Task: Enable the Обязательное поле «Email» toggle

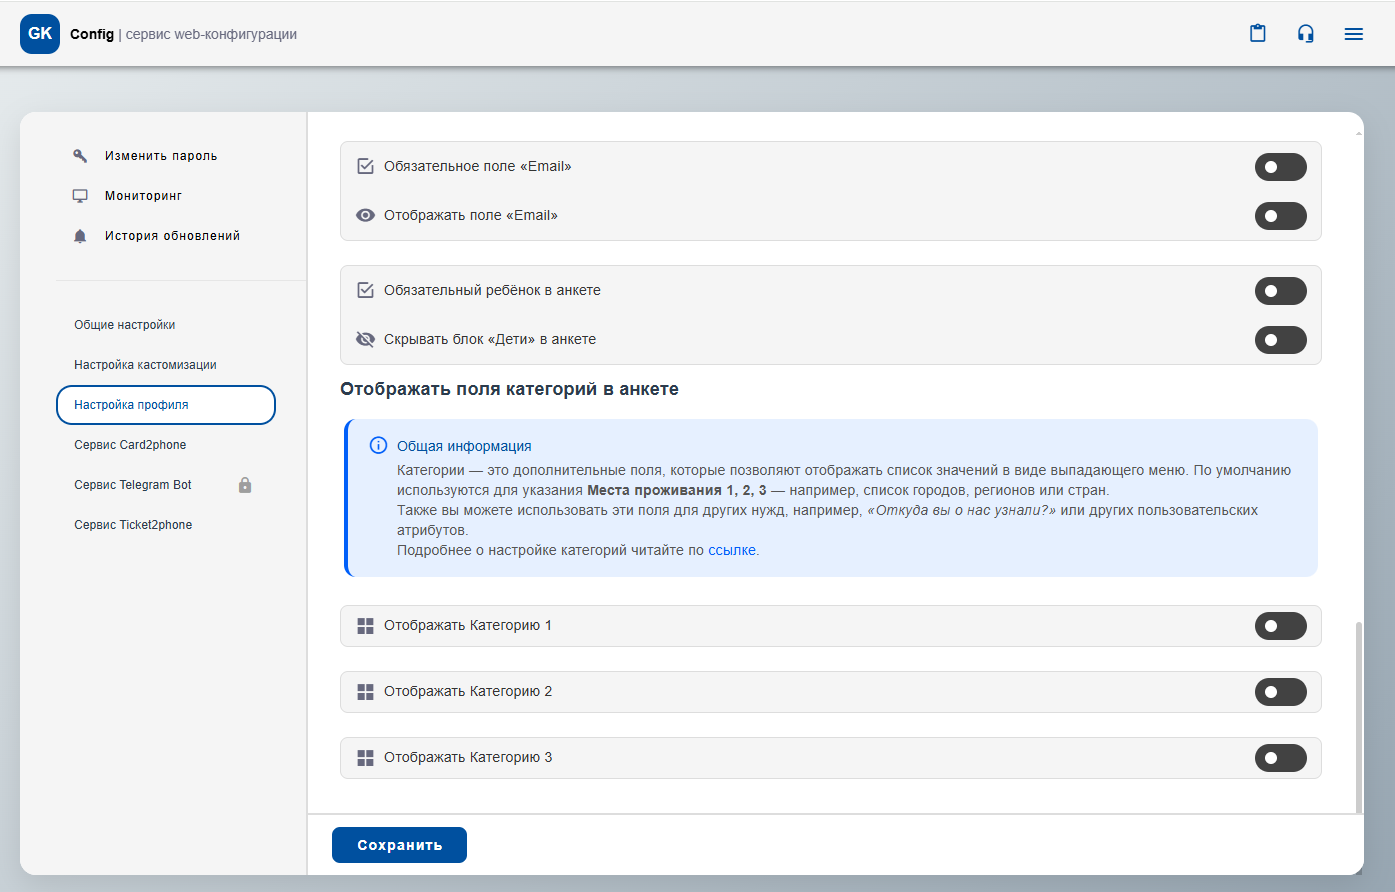Action: [x=1280, y=167]
